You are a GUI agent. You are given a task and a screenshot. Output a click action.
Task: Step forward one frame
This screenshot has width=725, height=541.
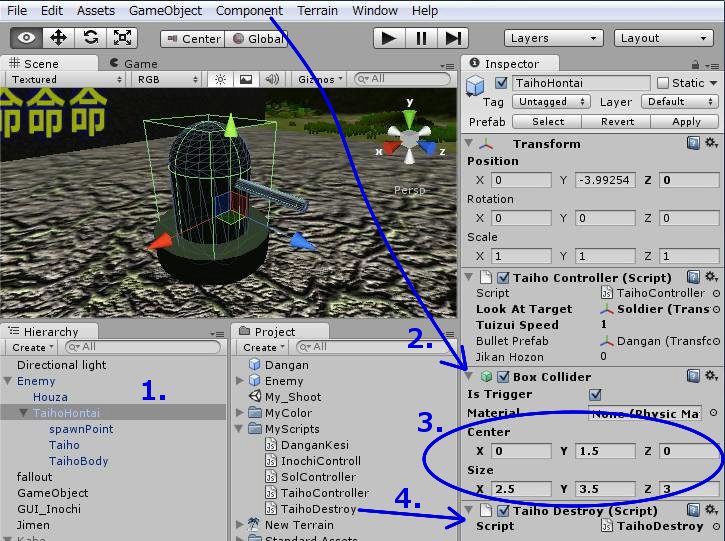[453, 38]
